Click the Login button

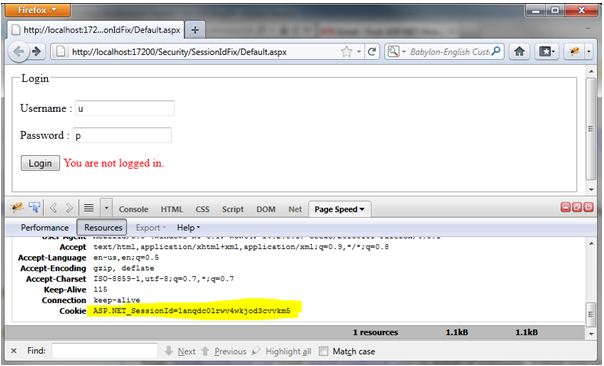coord(40,163)
